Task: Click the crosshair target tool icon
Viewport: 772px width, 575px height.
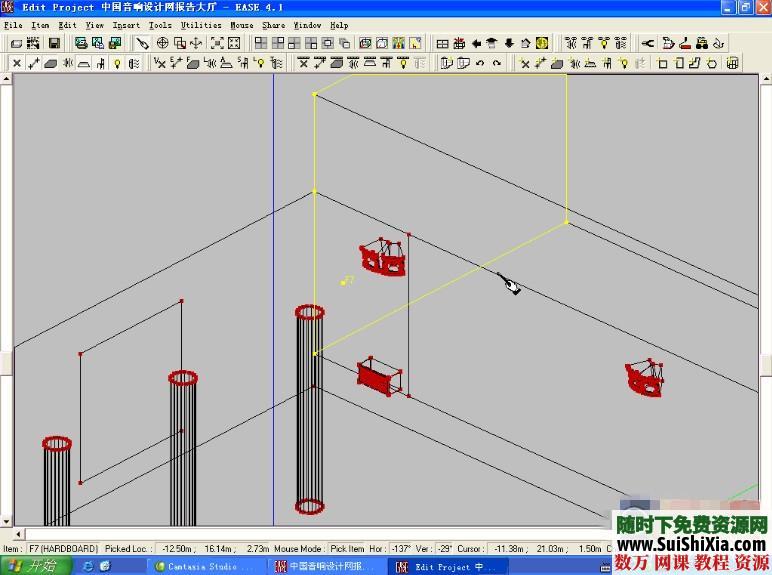Action: tap(162, 43)
